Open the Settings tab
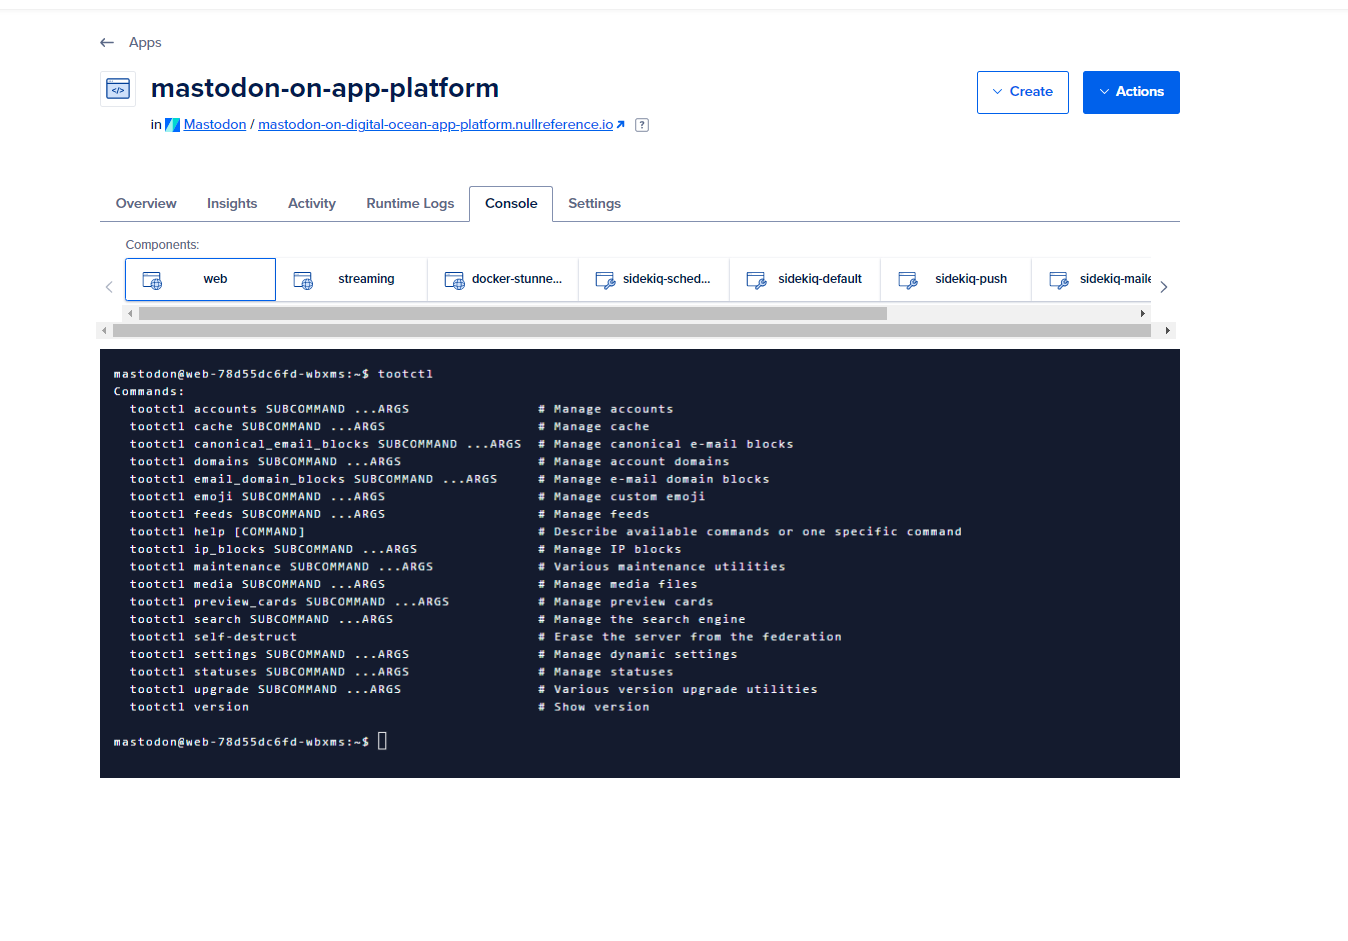The width and height of the screenshot is (1348, 941). pos(594,203)
